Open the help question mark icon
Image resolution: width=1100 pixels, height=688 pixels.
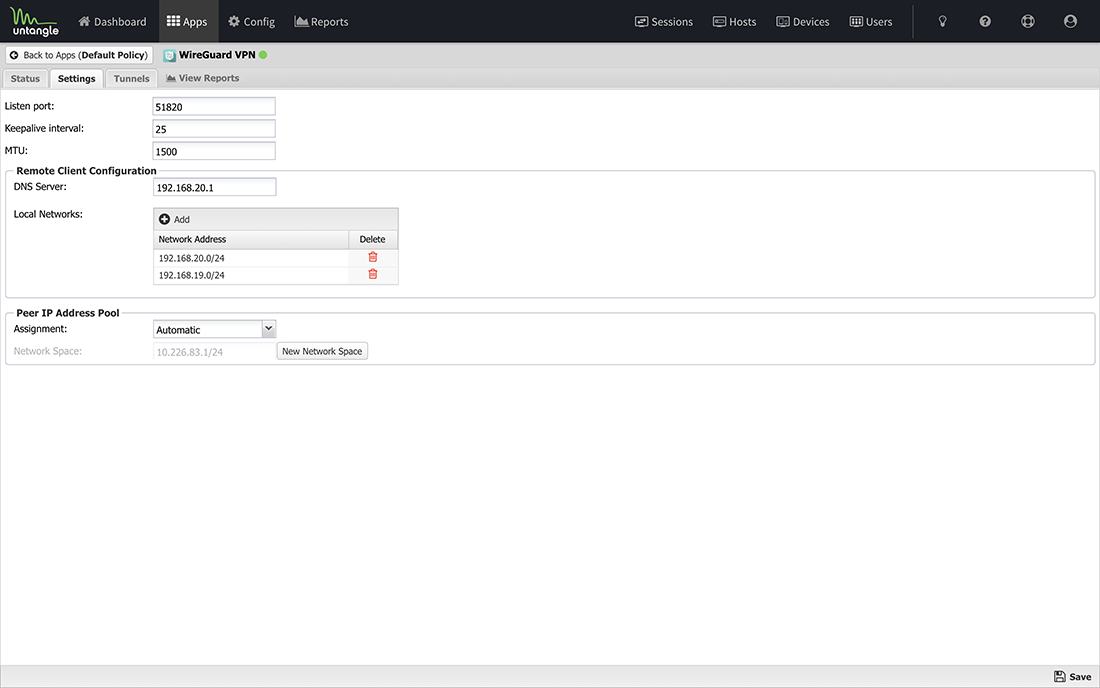[985, 22]
